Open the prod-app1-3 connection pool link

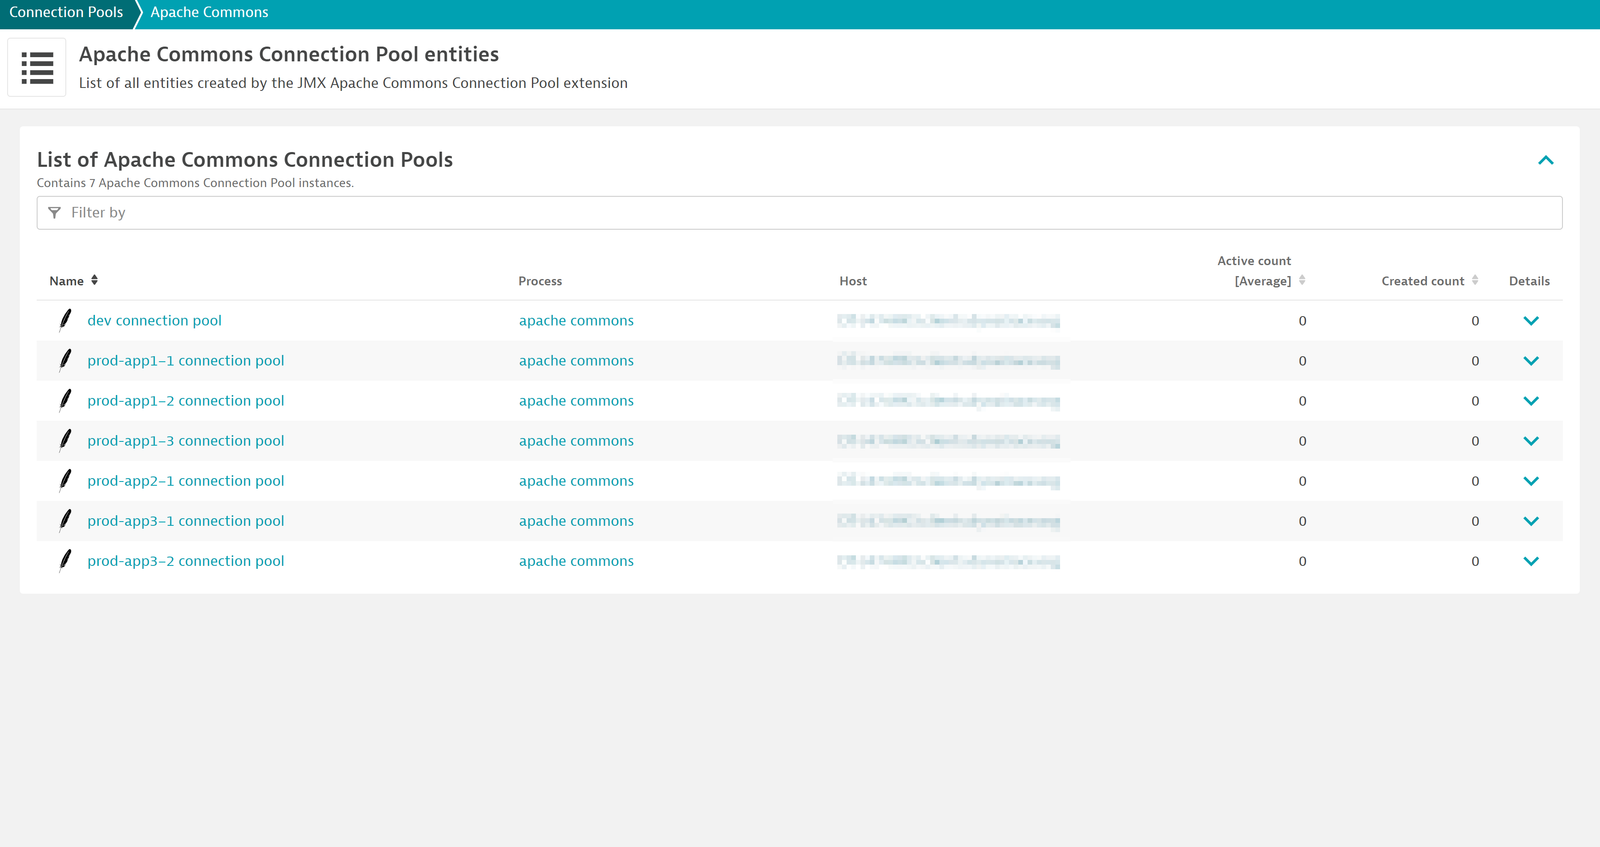click(x=185, y=441)
